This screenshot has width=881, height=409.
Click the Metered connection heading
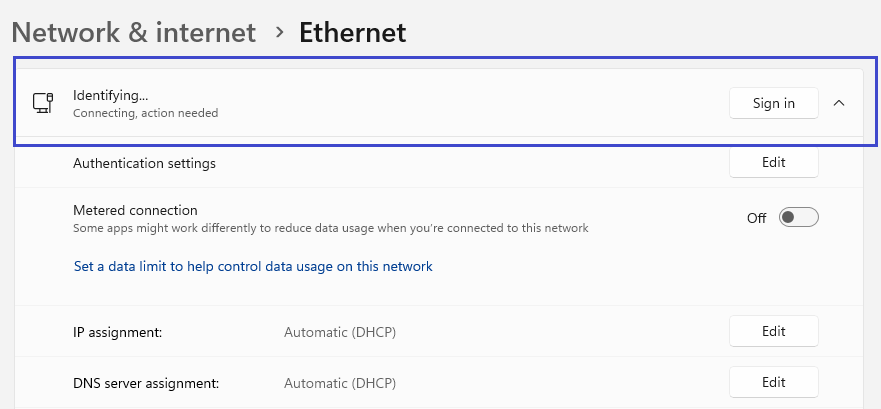tap(135, 210)
